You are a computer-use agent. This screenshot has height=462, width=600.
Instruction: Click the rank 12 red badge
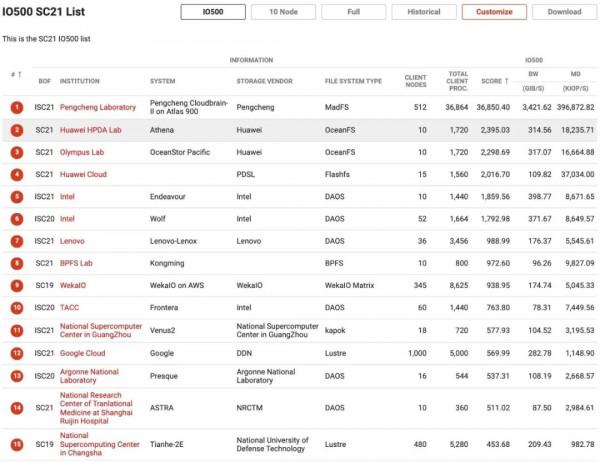pyautogui.click(x=16, y=352)
